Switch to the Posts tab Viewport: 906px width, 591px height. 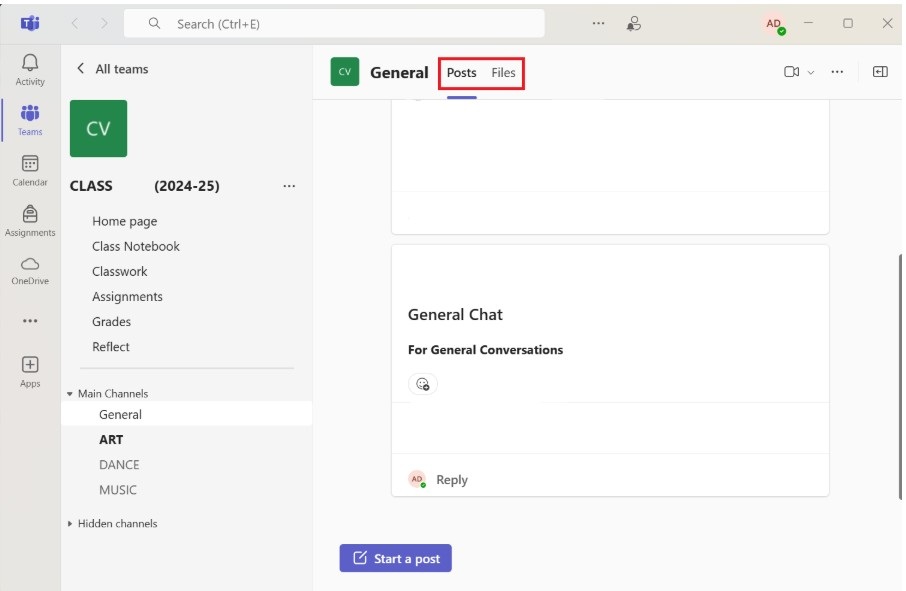pyautogui.click(x=462, y=73)
